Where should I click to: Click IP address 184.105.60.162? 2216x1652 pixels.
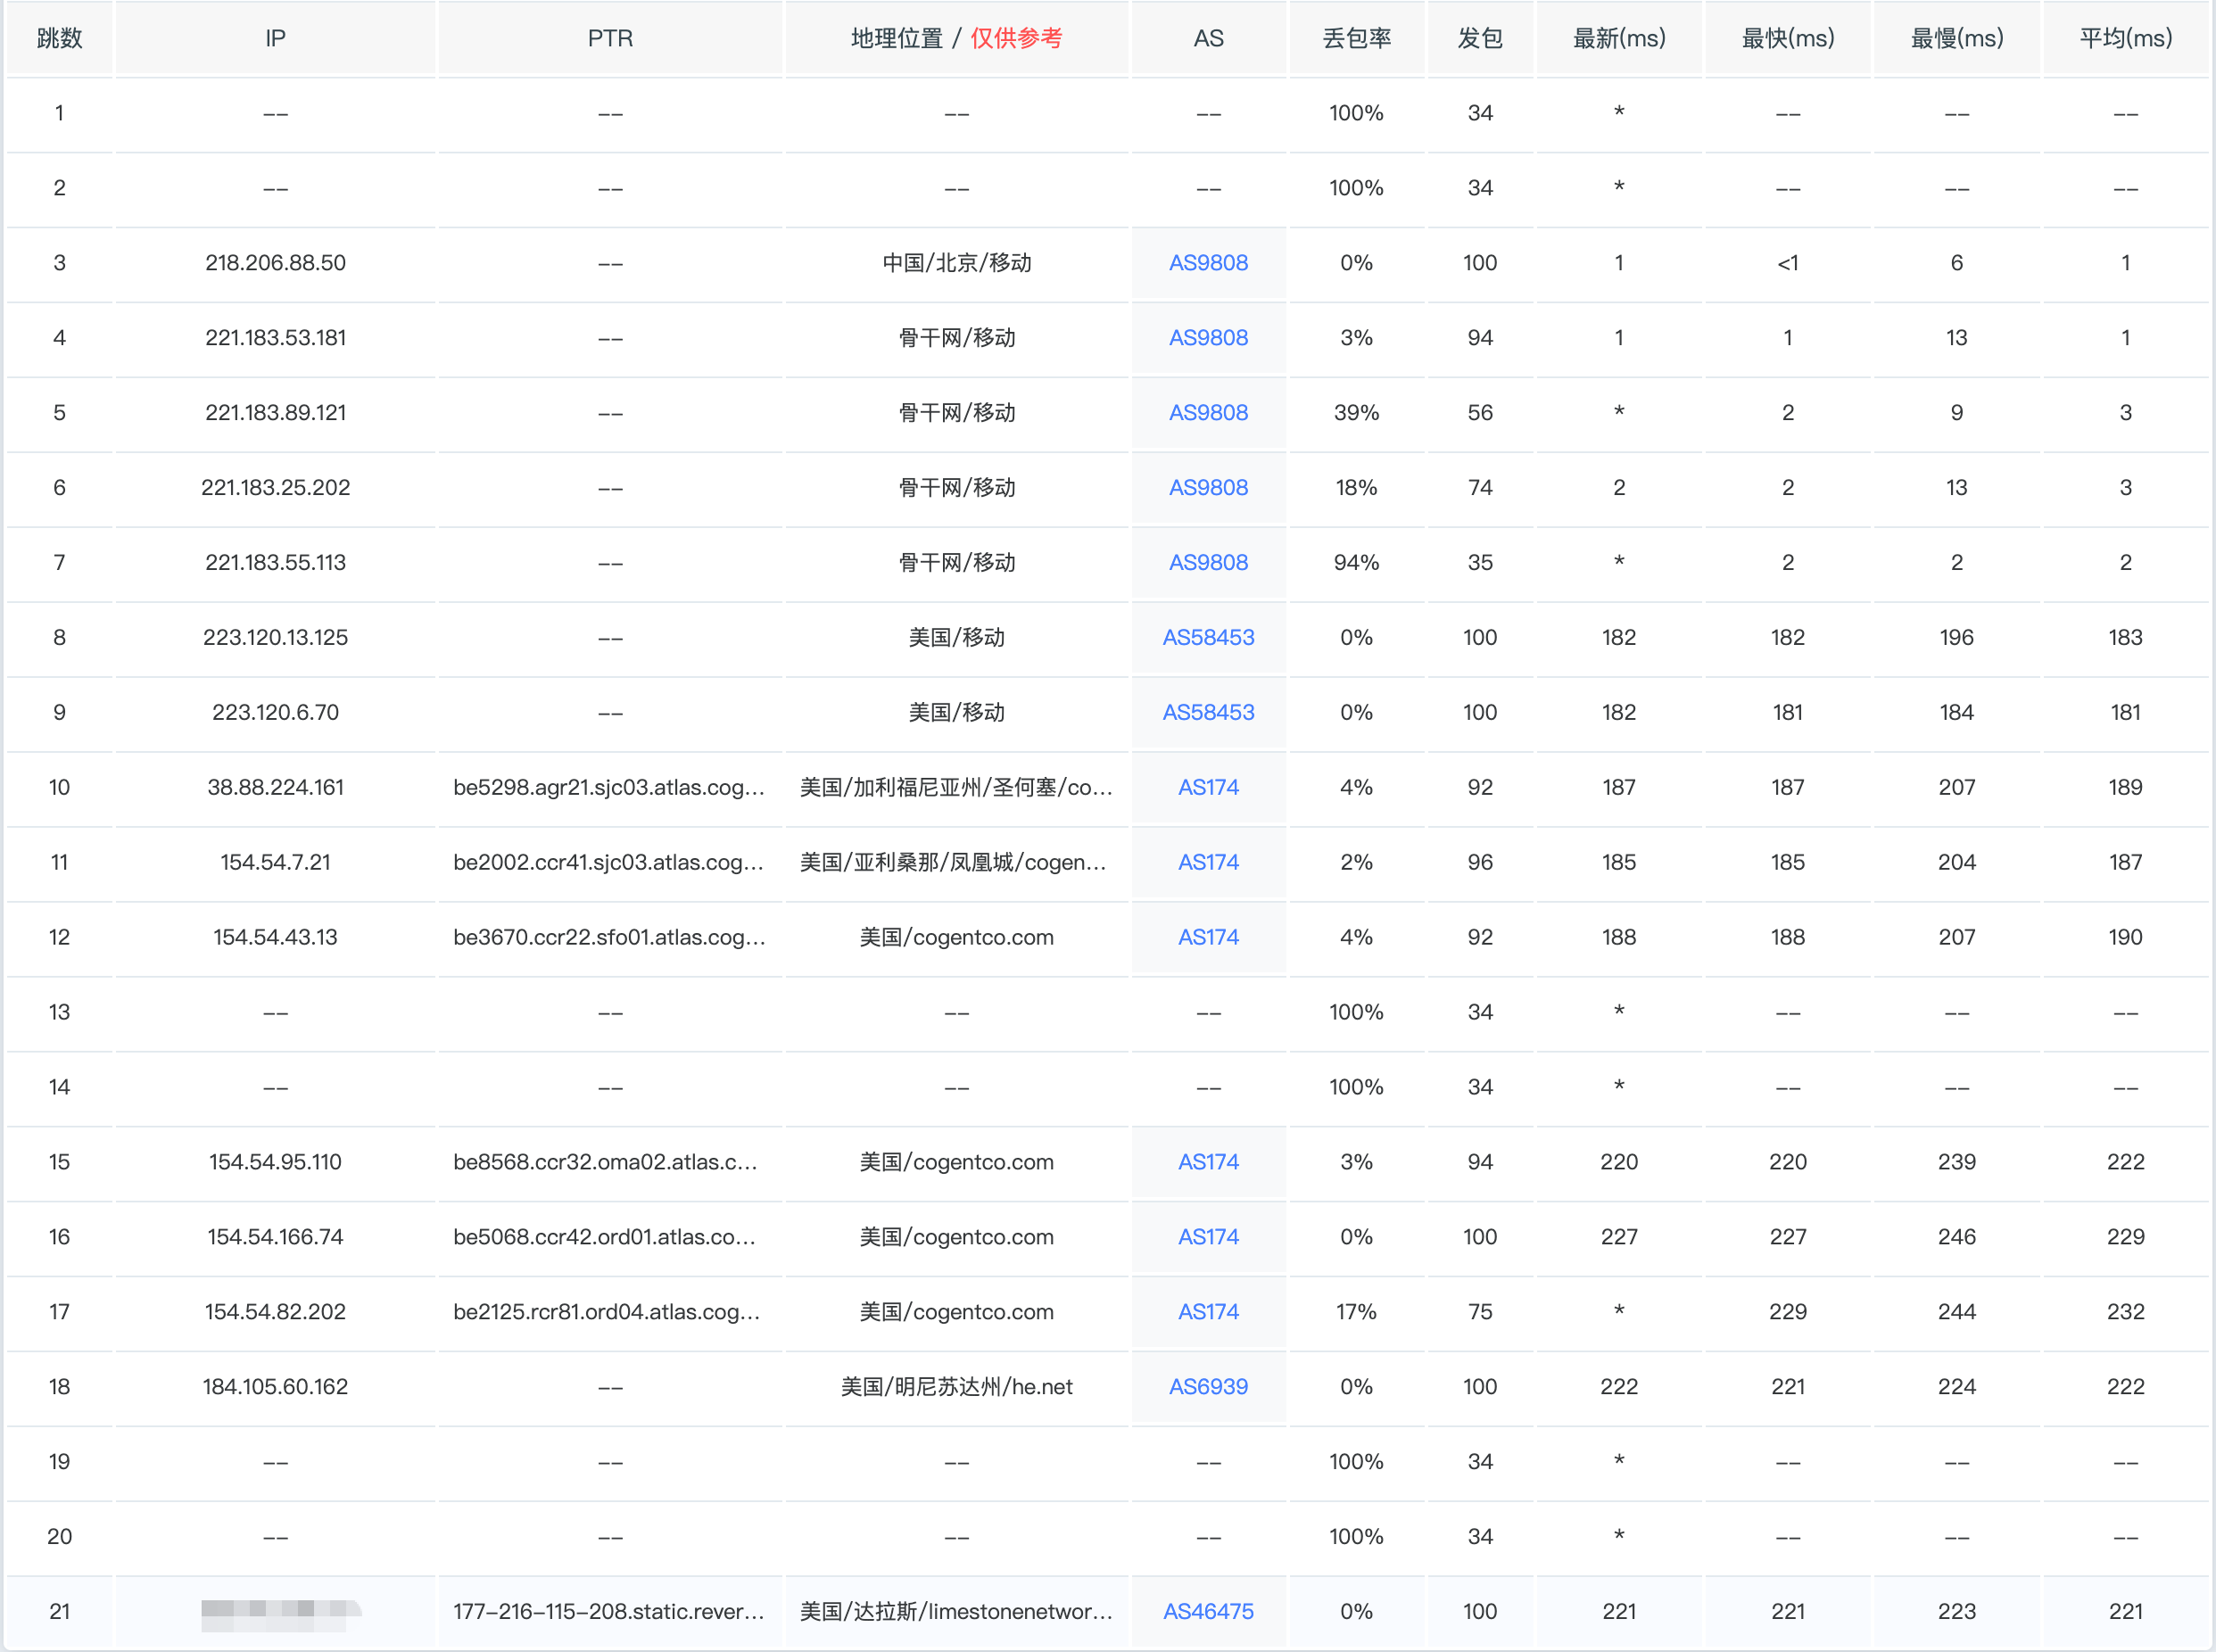pos(275,1387)
